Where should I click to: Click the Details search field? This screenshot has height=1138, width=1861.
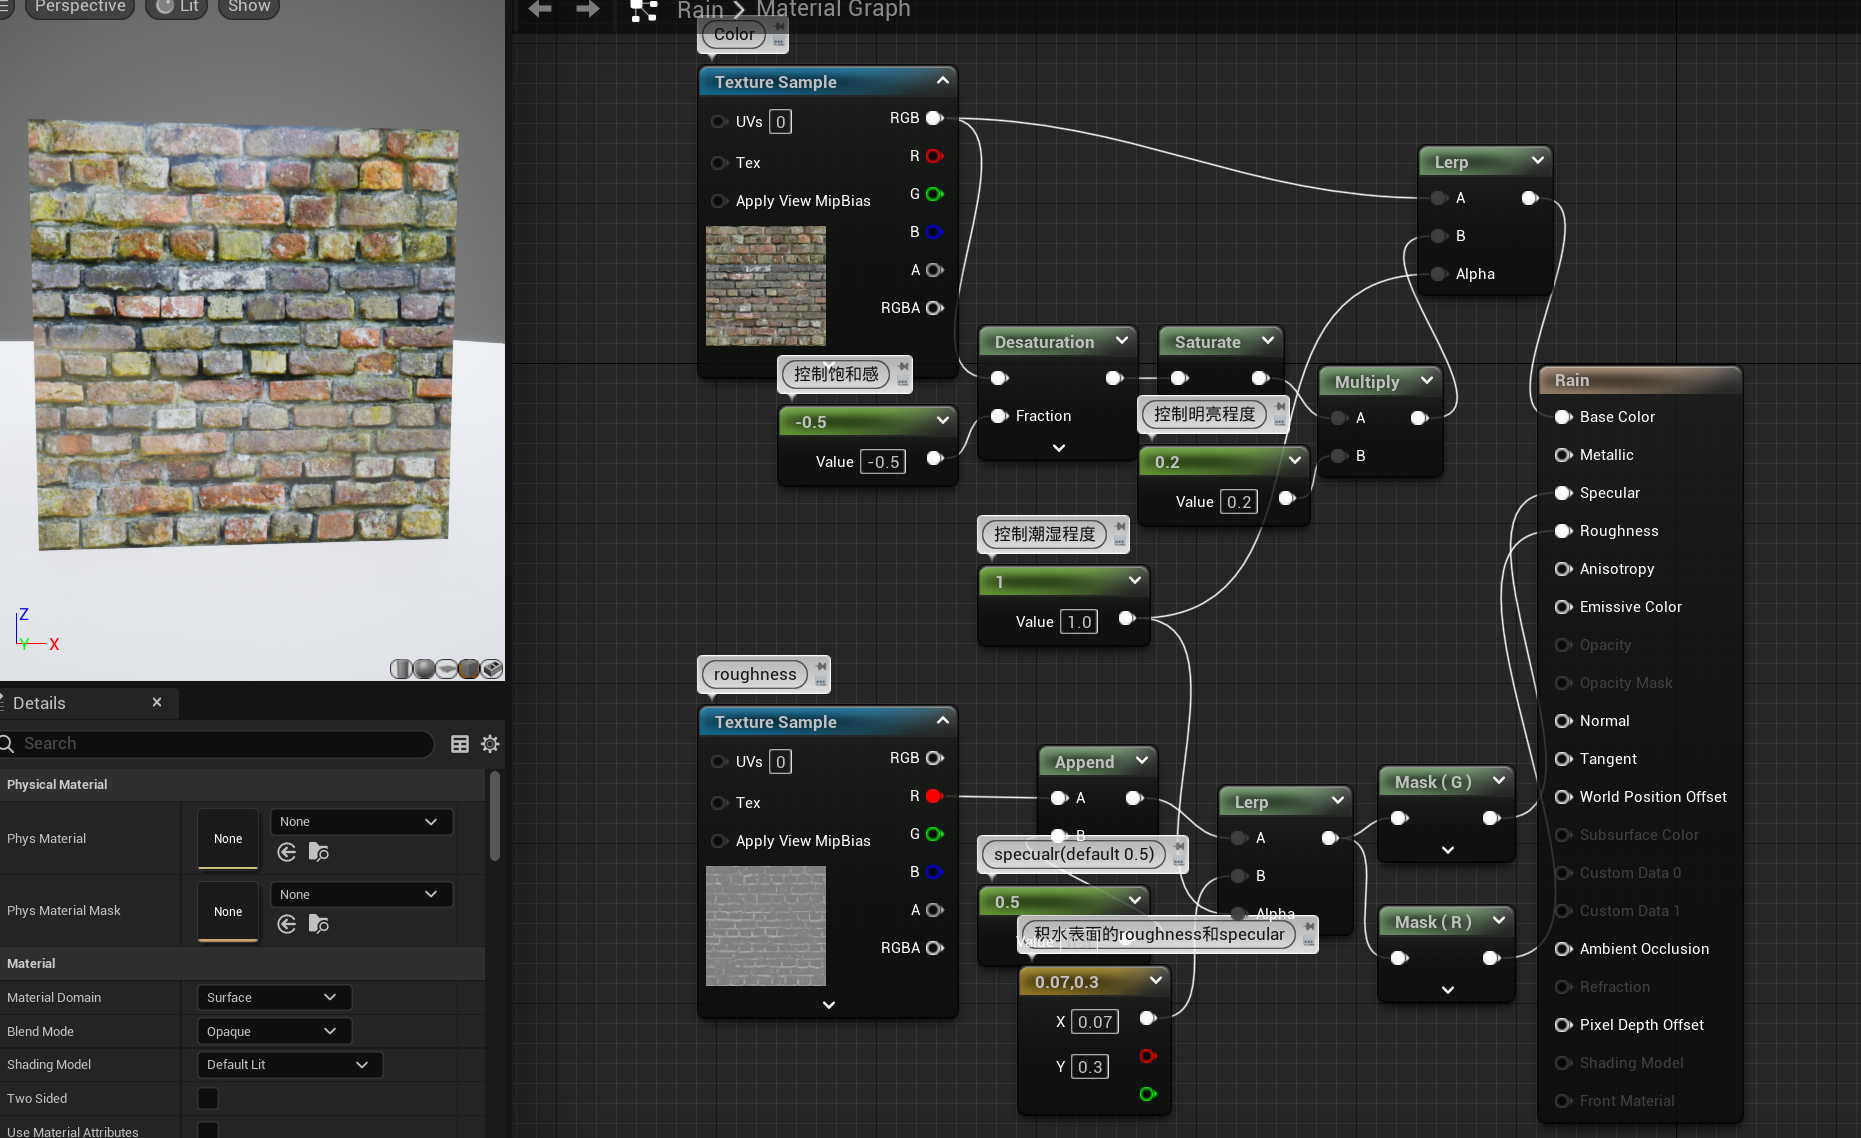click(x=216, y=743)
